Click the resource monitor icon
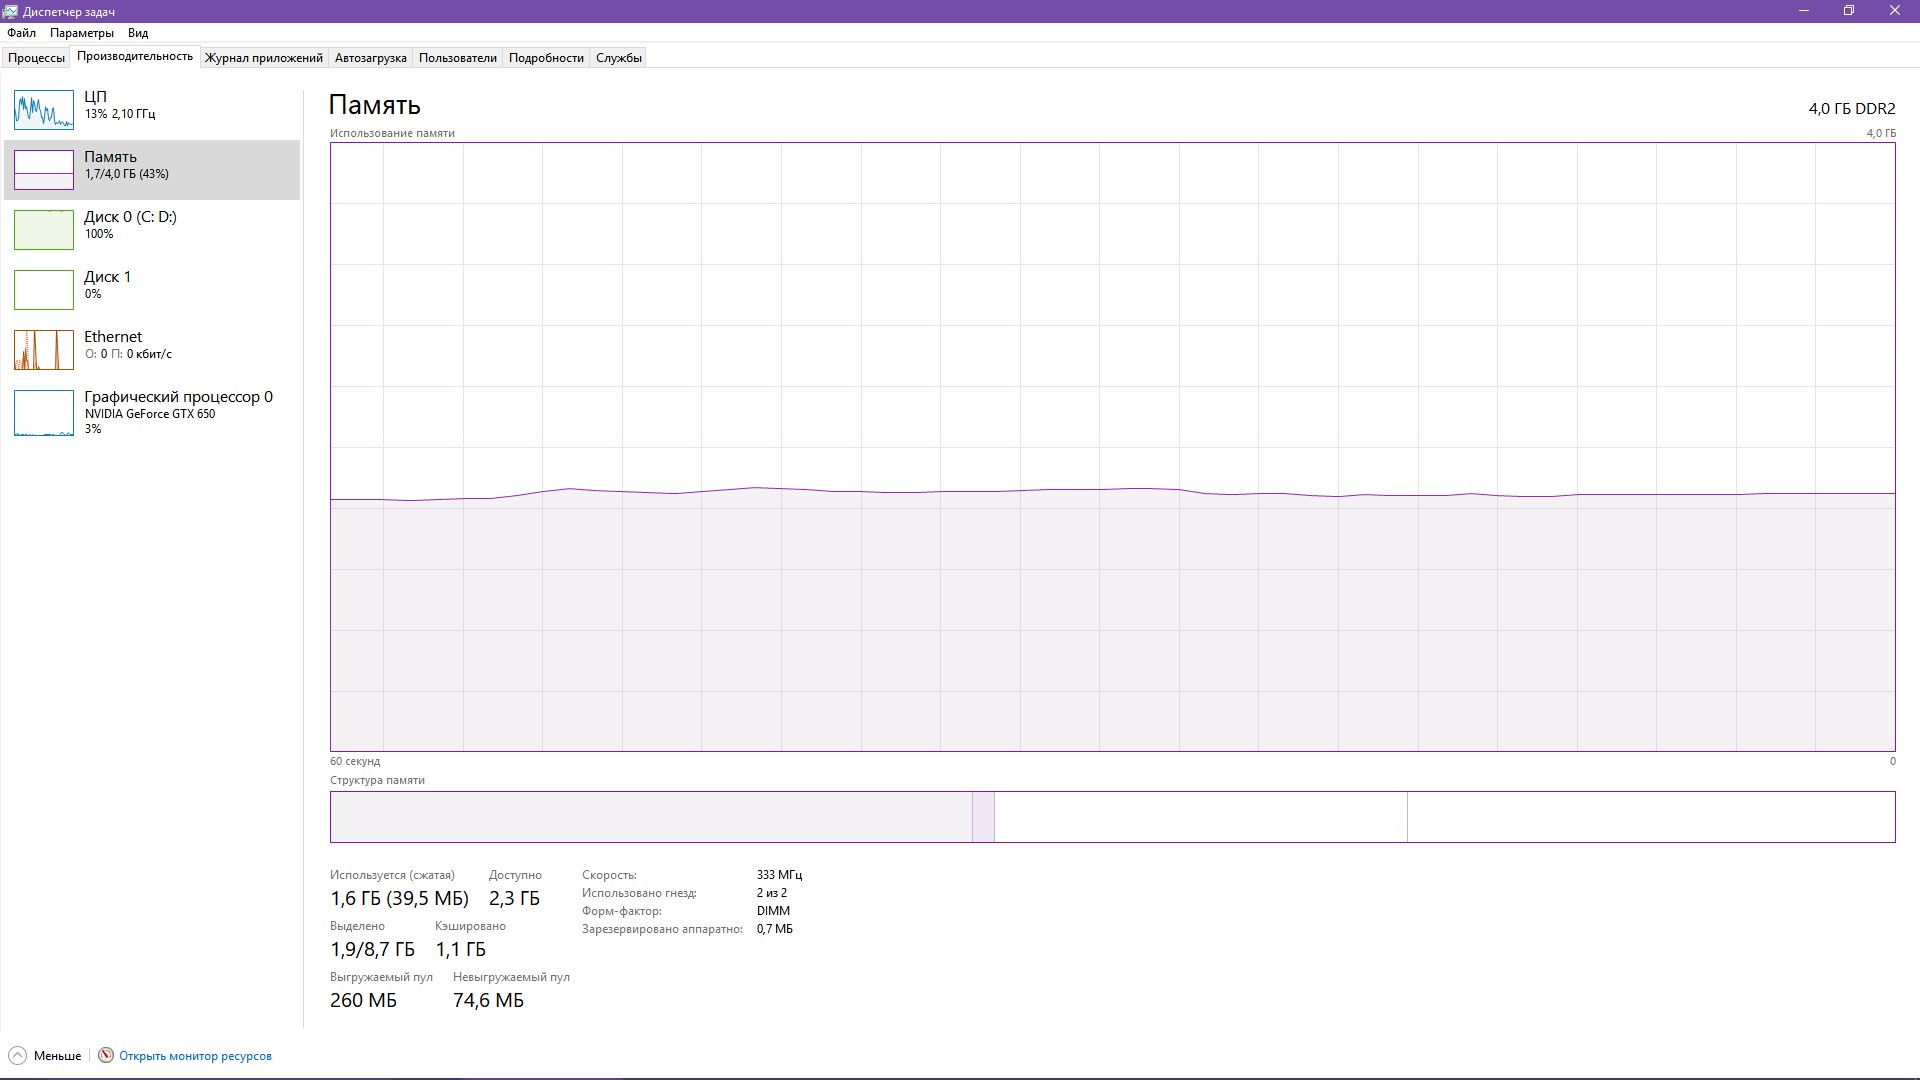Screen dimensions: 1920x1080 106,1056
